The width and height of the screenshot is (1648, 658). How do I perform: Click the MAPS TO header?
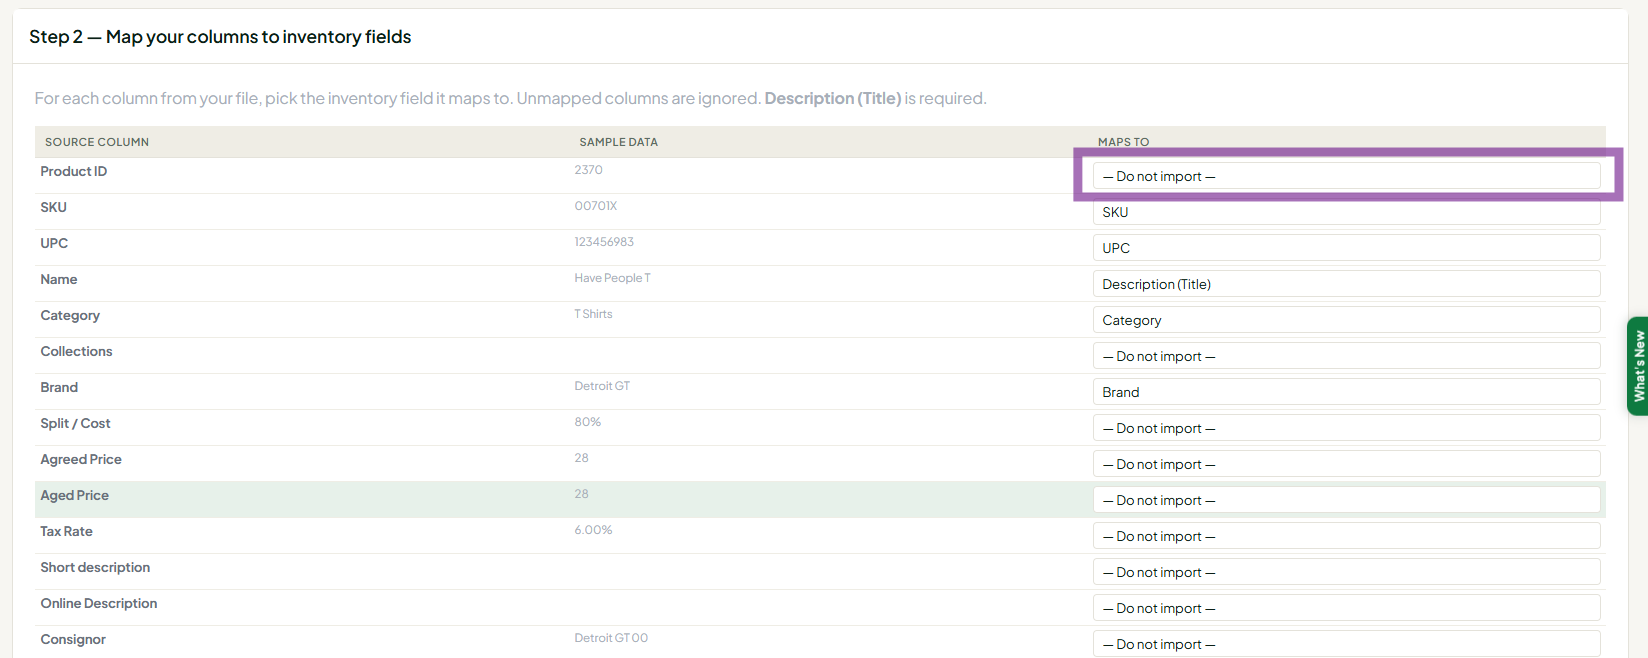pyautogui.click(x=1124, y=142)
